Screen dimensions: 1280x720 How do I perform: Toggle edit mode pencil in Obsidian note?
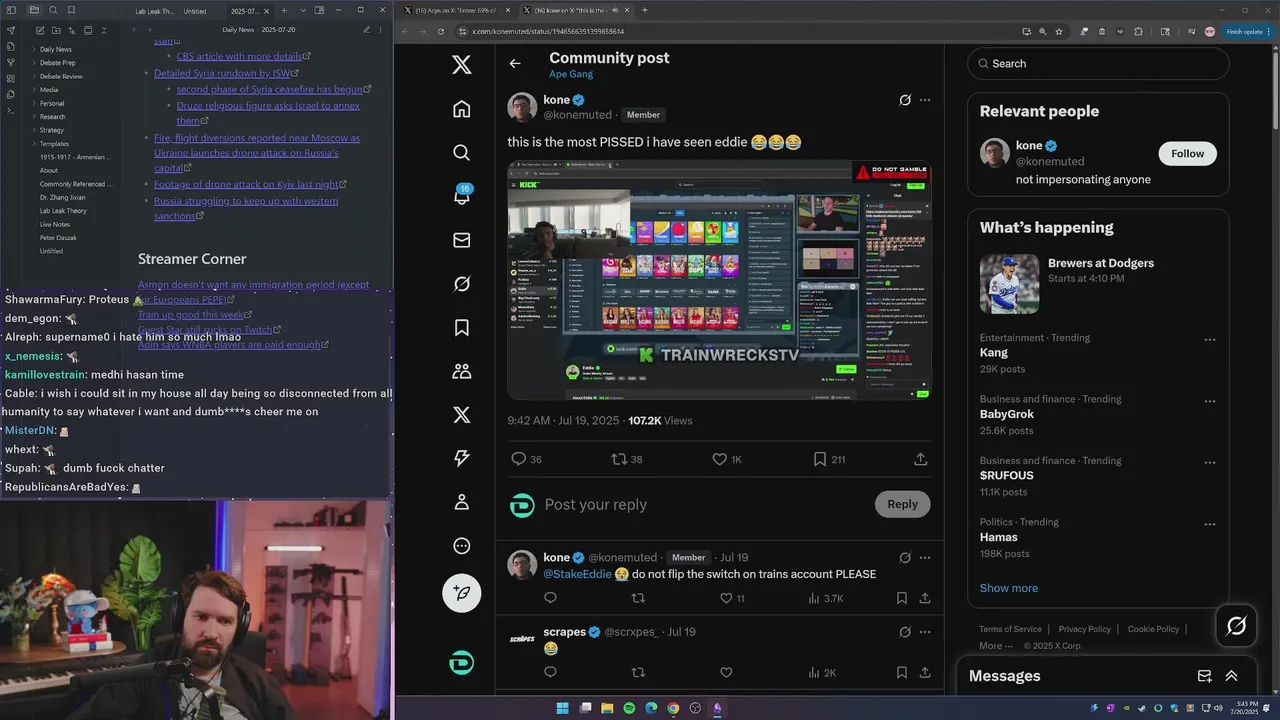tap(366, 30)
